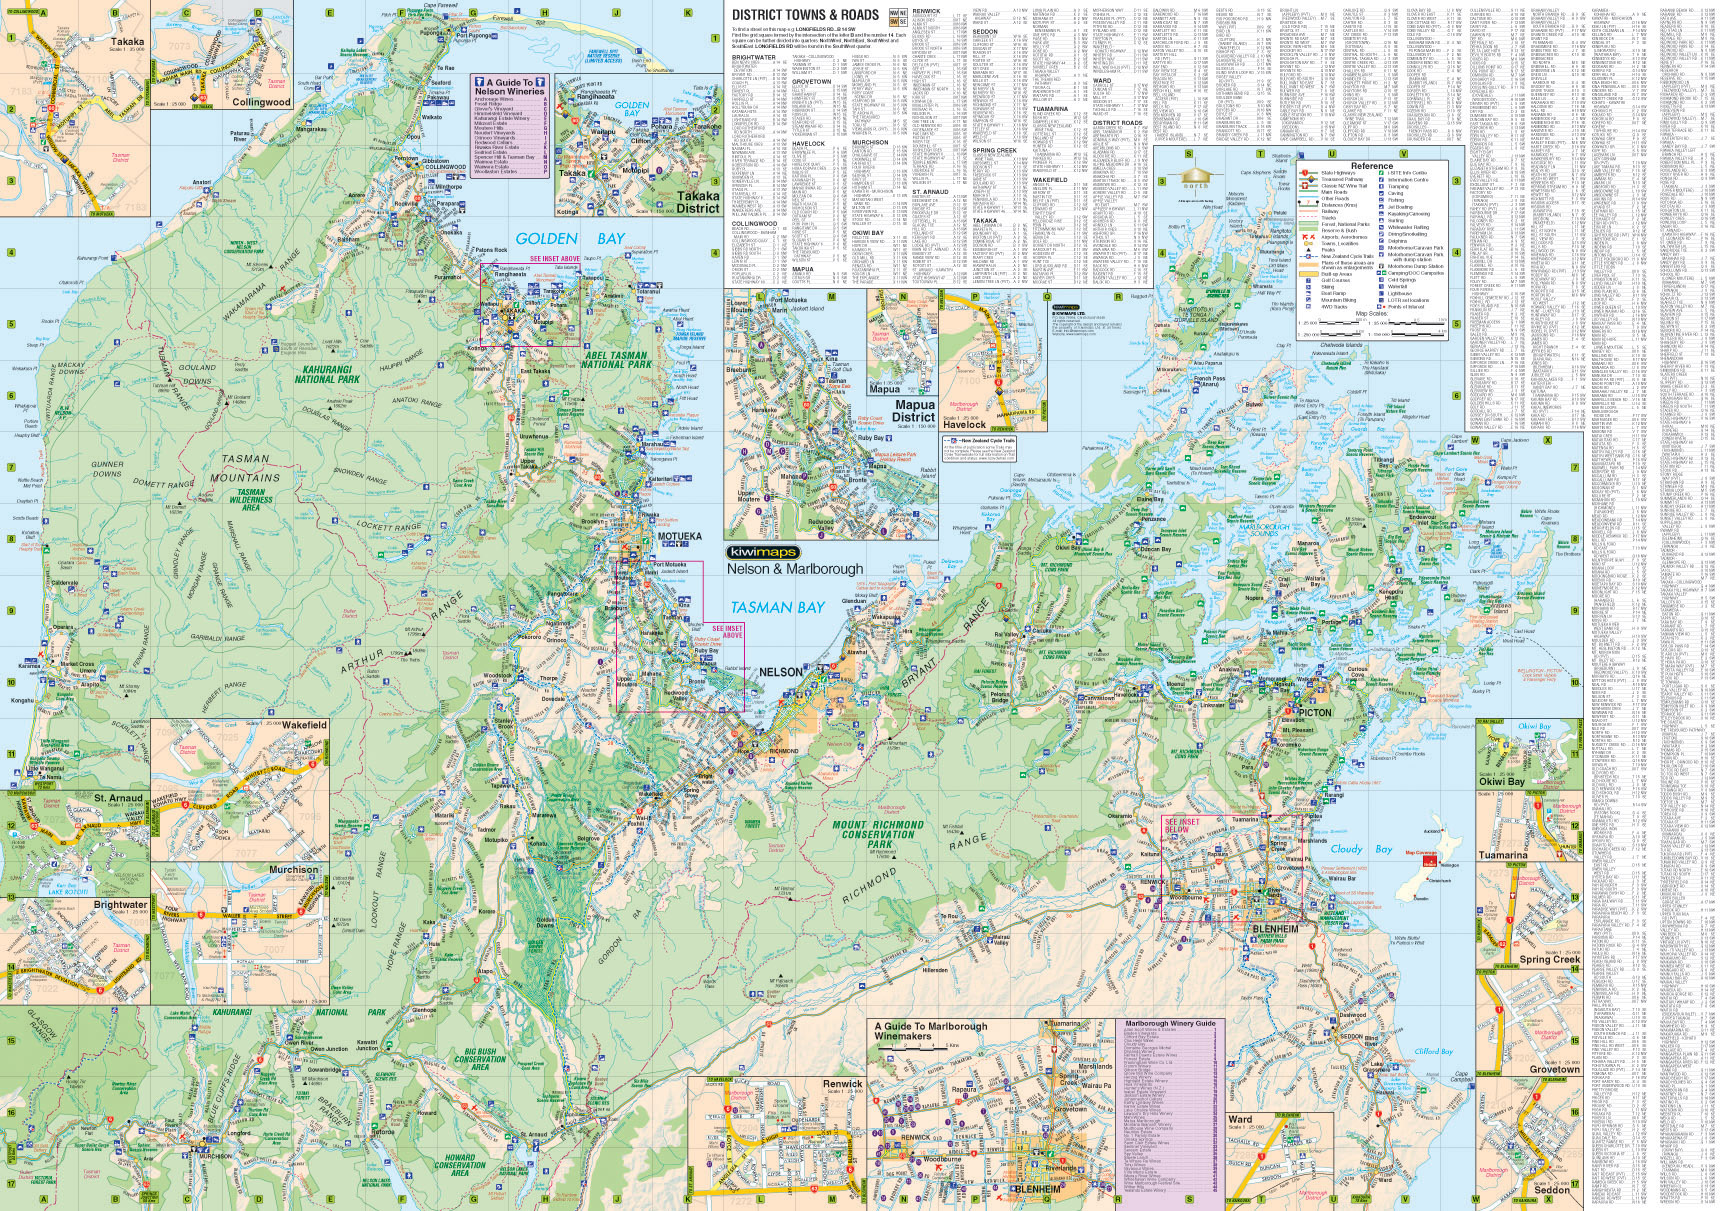Click the 'OKIWI BAY' heading in street index
Image resolution: width=1732 pixels, height=1211 pixels.
(x=868, y=233)
